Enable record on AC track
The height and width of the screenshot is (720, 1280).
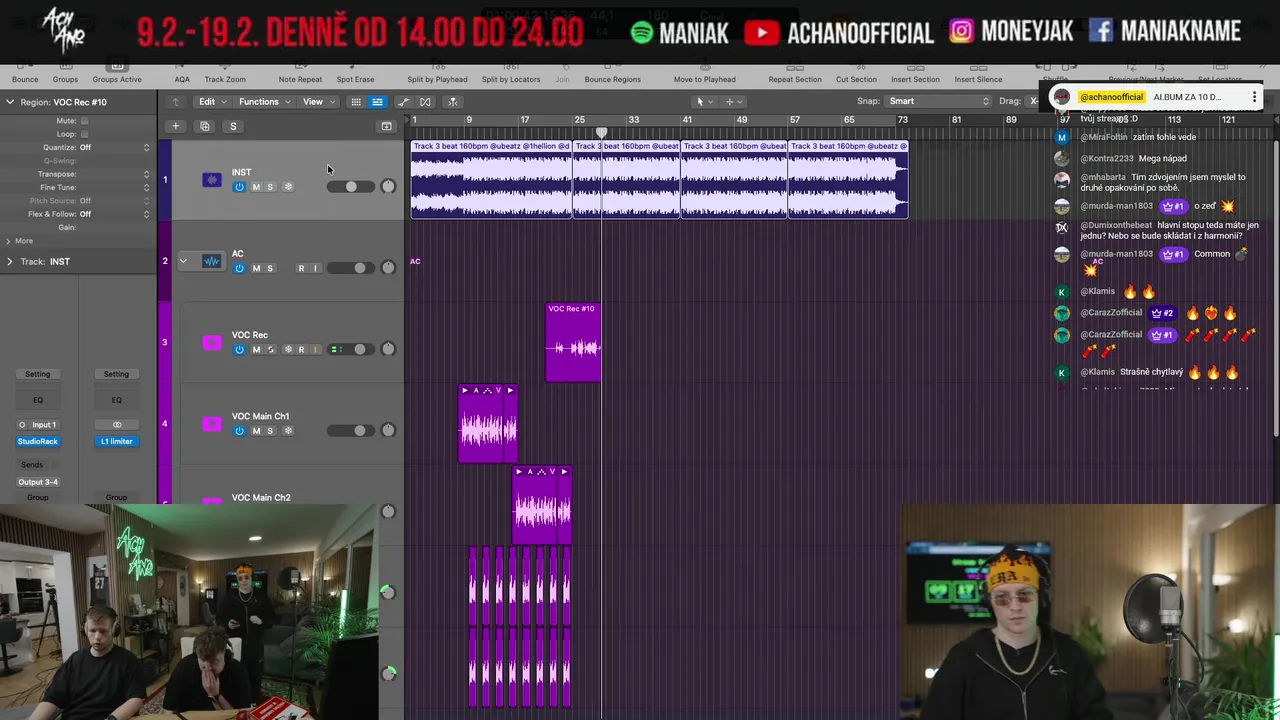(x=301, y=268)
